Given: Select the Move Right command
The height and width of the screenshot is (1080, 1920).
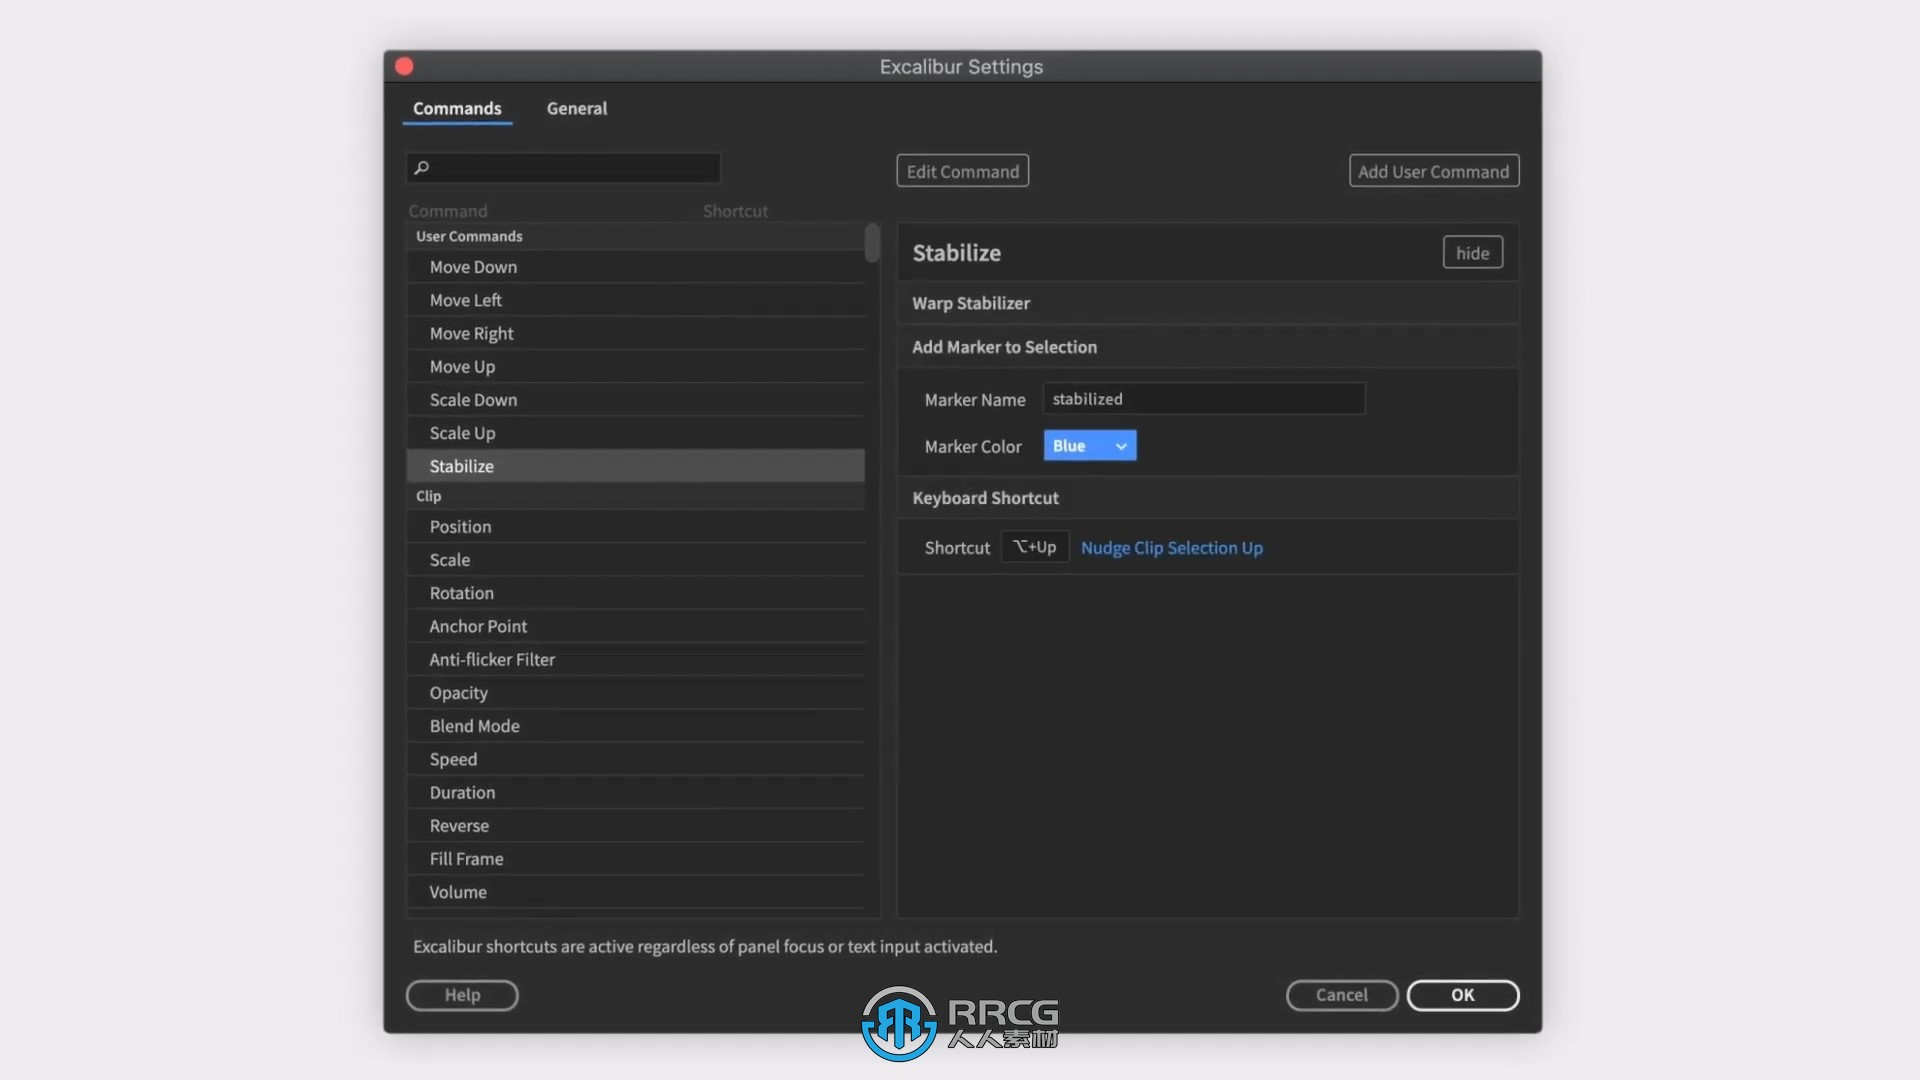Looking at the screenshot, I should coord(635,333).
